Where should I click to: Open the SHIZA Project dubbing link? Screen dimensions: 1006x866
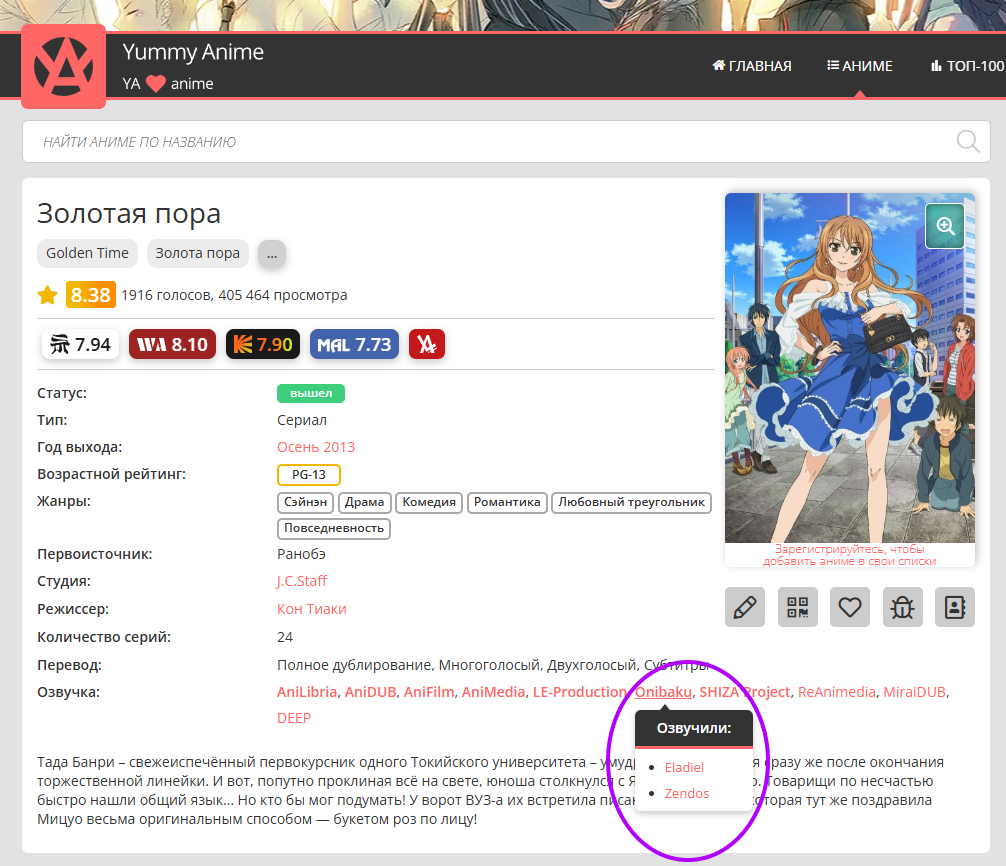[x=744, y=692]
